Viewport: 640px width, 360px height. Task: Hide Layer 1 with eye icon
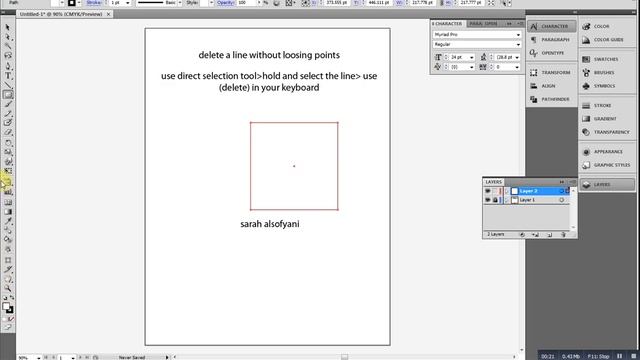487,200
